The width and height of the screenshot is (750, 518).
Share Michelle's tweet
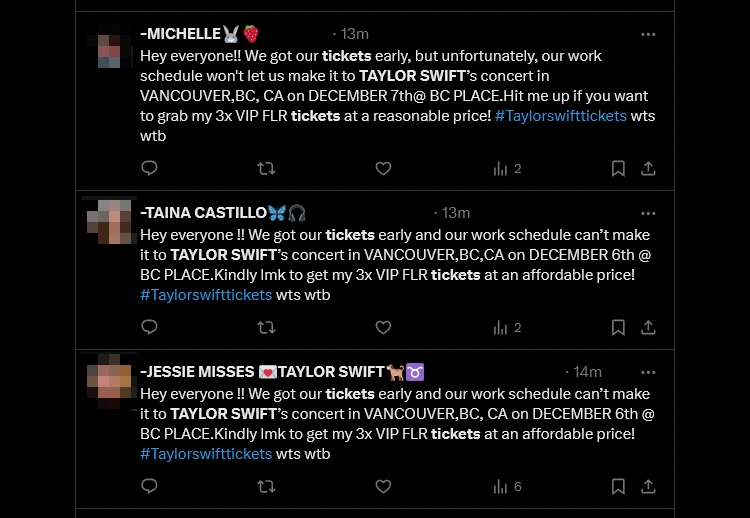click(648, 168)
